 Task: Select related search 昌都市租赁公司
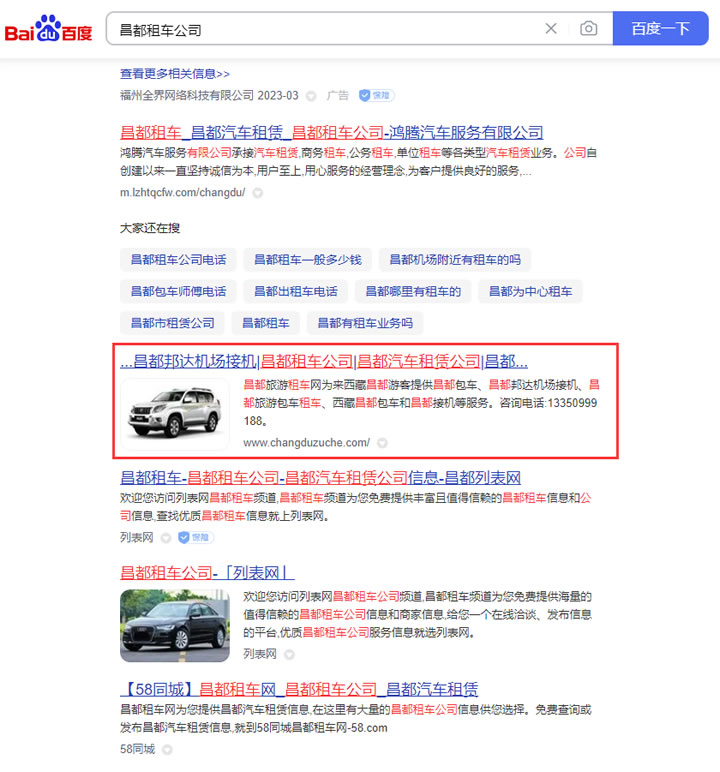pos(172,323)
